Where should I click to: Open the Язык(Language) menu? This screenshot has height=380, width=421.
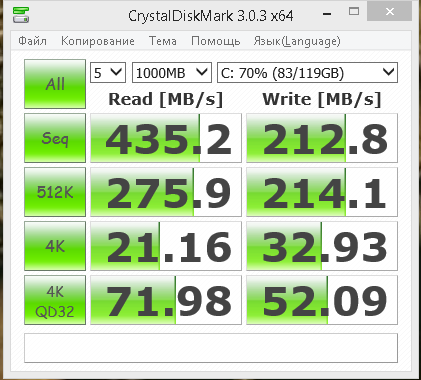click(x=297, y=41)
